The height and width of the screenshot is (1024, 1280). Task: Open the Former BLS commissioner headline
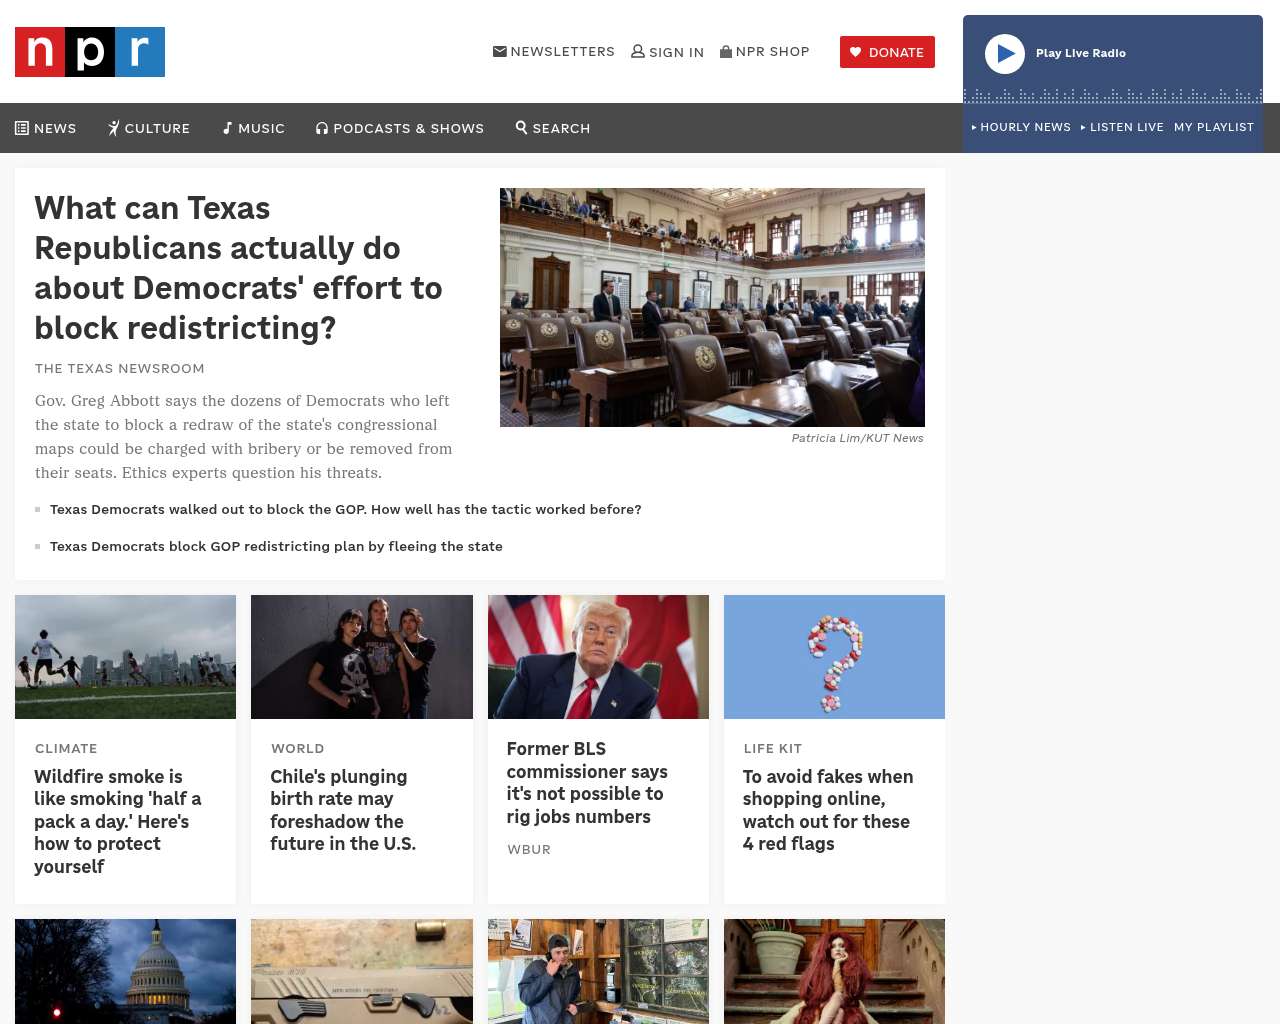(x=587, y=782)
